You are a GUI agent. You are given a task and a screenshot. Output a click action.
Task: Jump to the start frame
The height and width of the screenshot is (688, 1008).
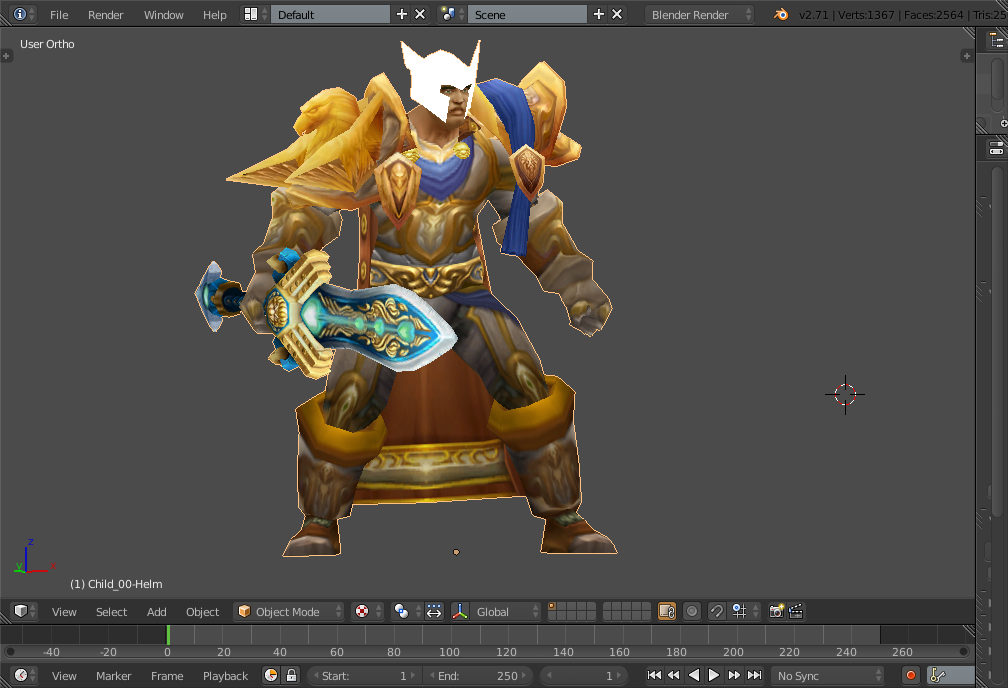coord(654,675)
